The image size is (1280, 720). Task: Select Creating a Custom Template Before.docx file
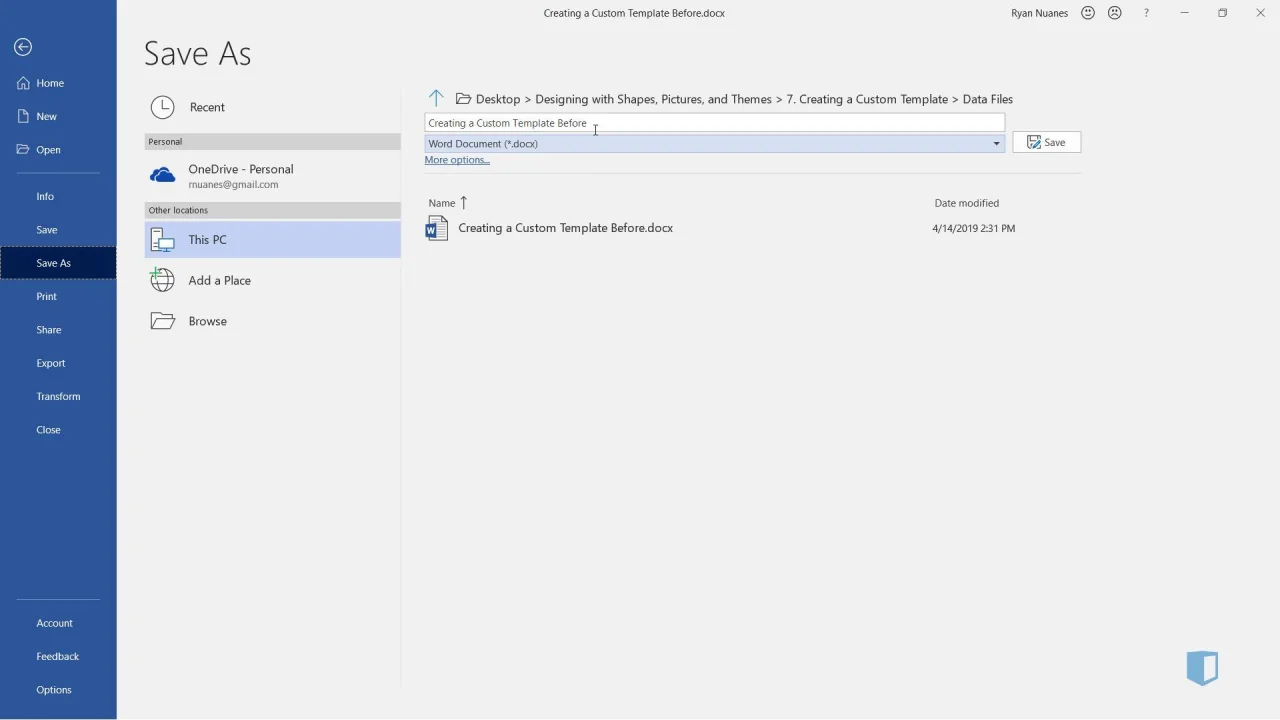click(565, 228)
